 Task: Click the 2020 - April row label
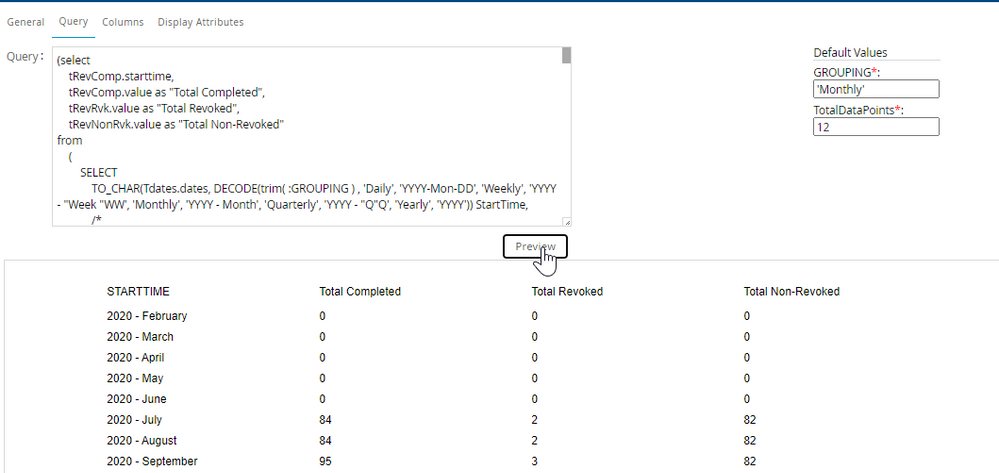click(136, 357)
